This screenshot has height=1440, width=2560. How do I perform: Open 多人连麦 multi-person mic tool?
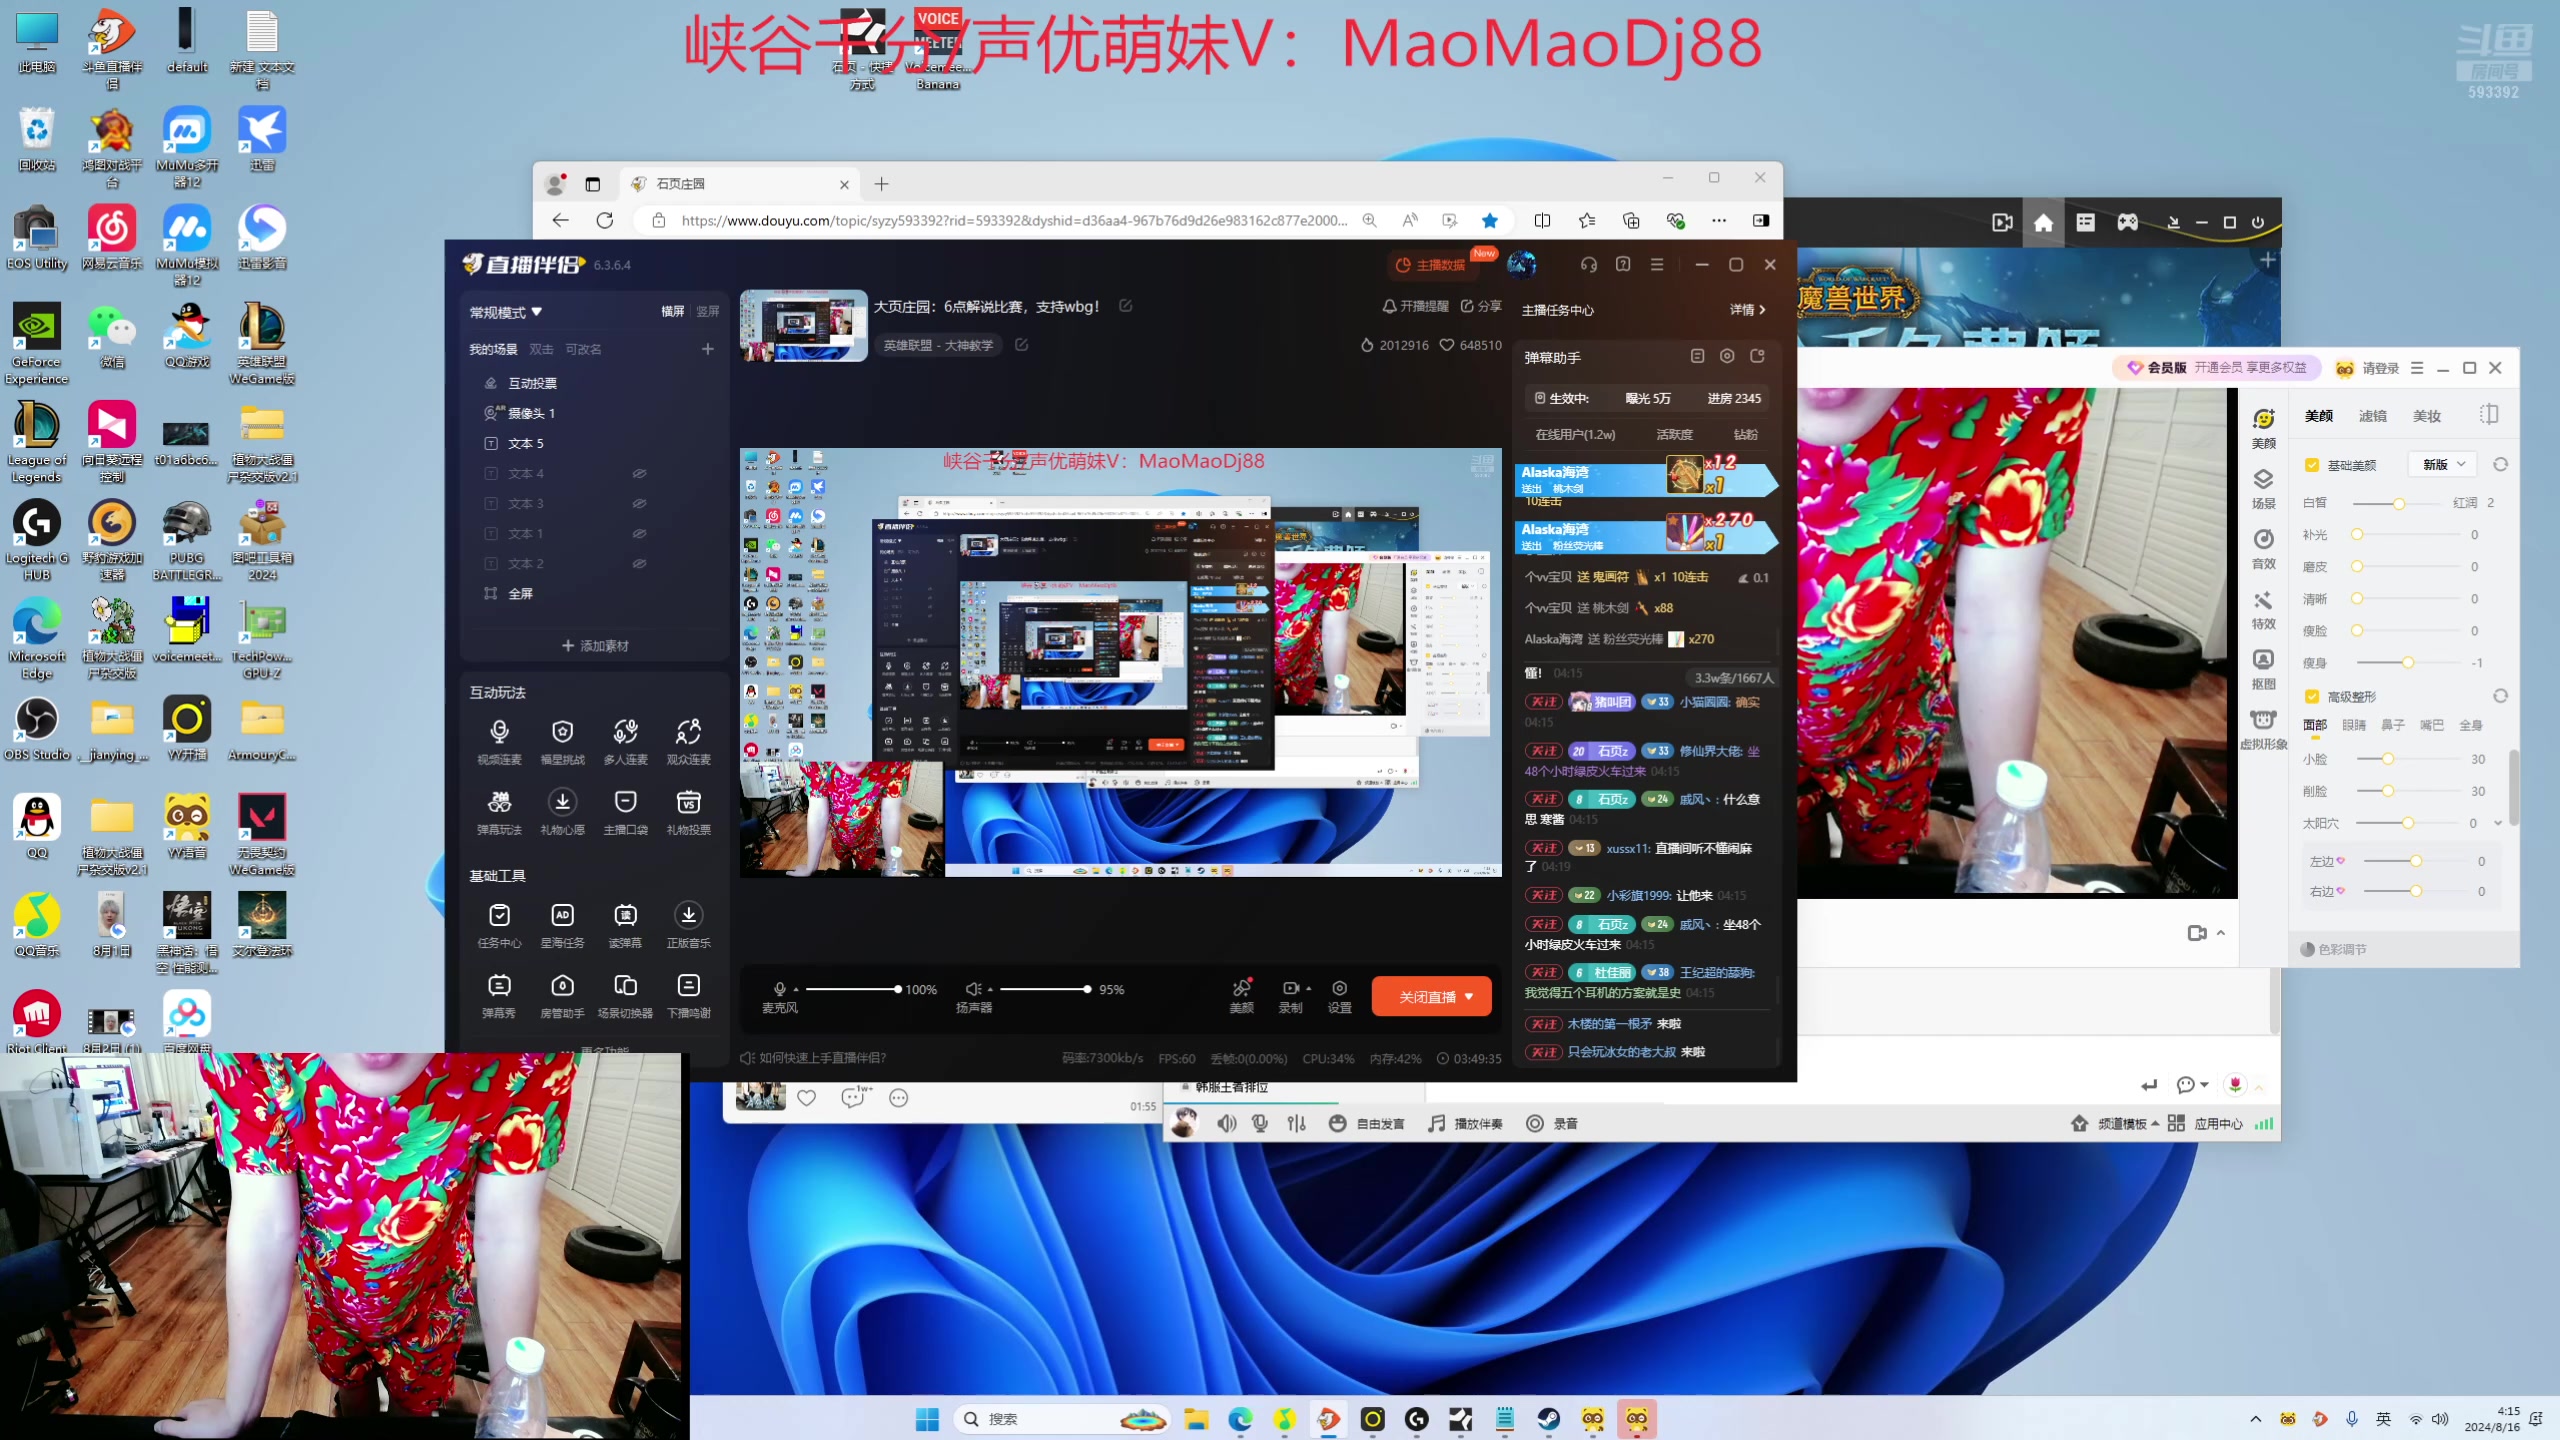625,742
